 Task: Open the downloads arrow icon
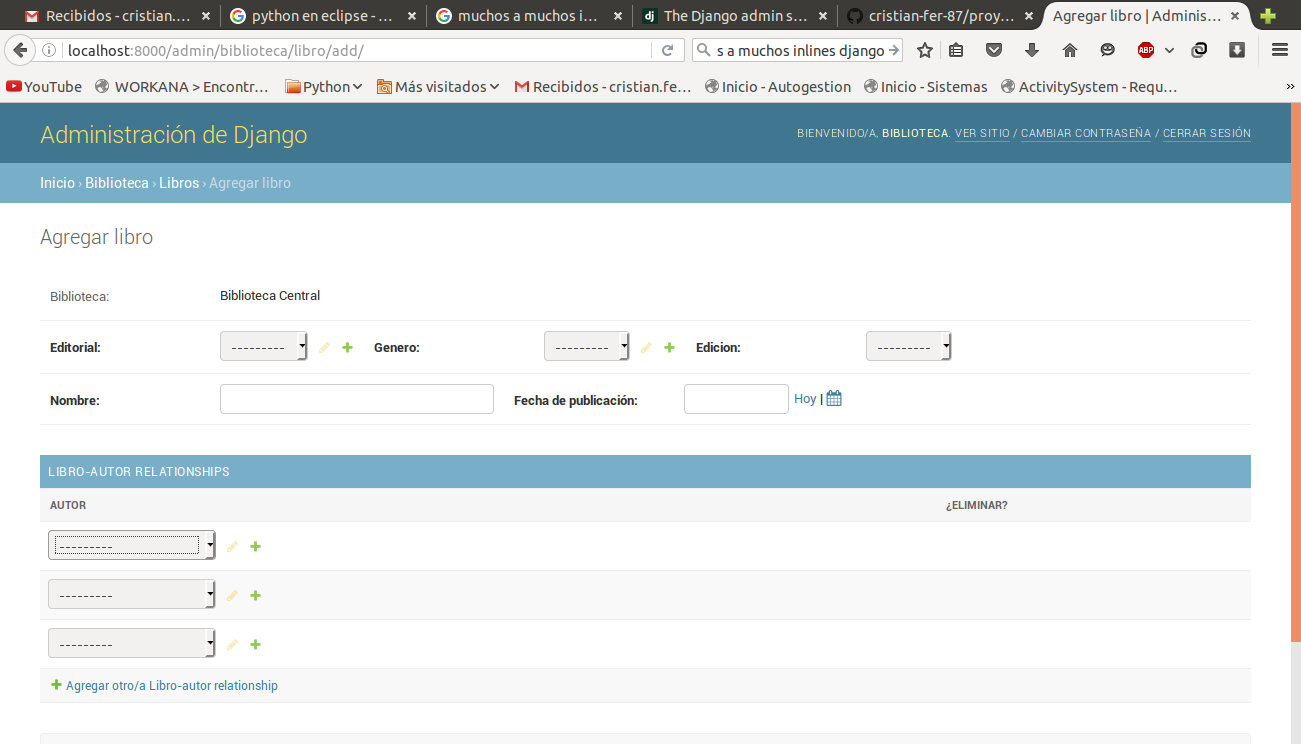(x=1032, y=50)
